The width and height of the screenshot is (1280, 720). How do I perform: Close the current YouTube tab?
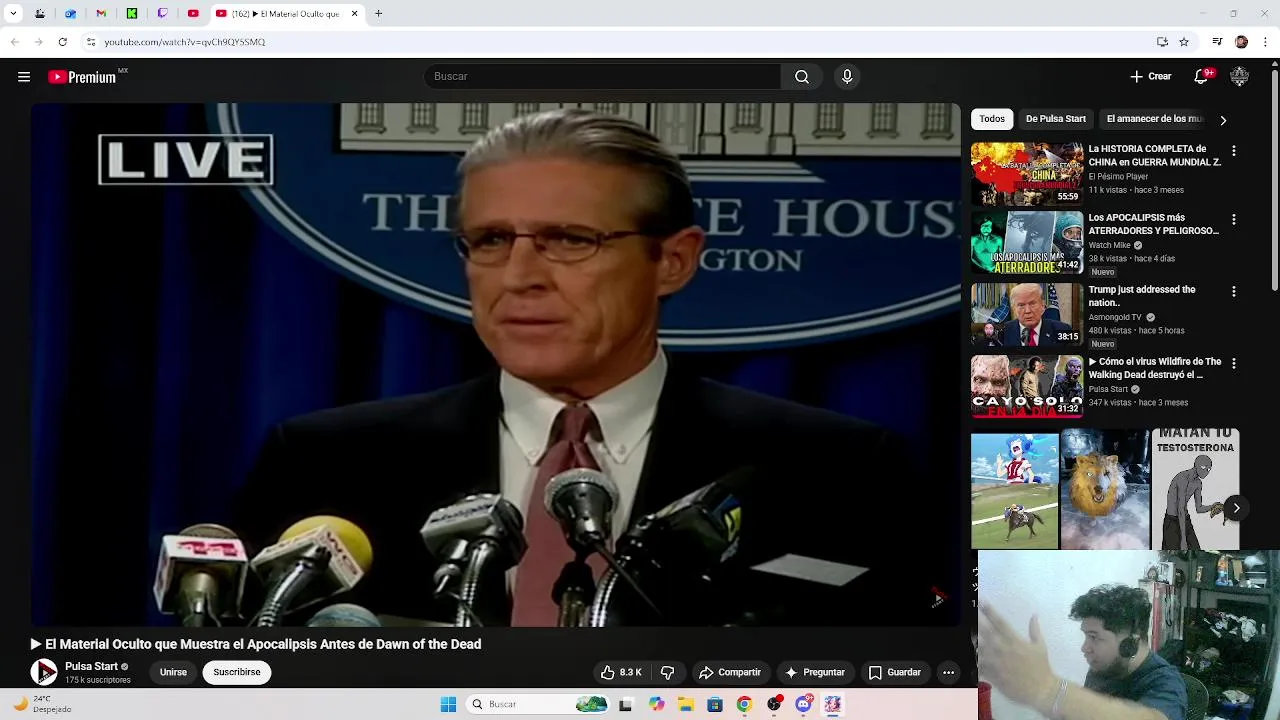click(354, 14)
